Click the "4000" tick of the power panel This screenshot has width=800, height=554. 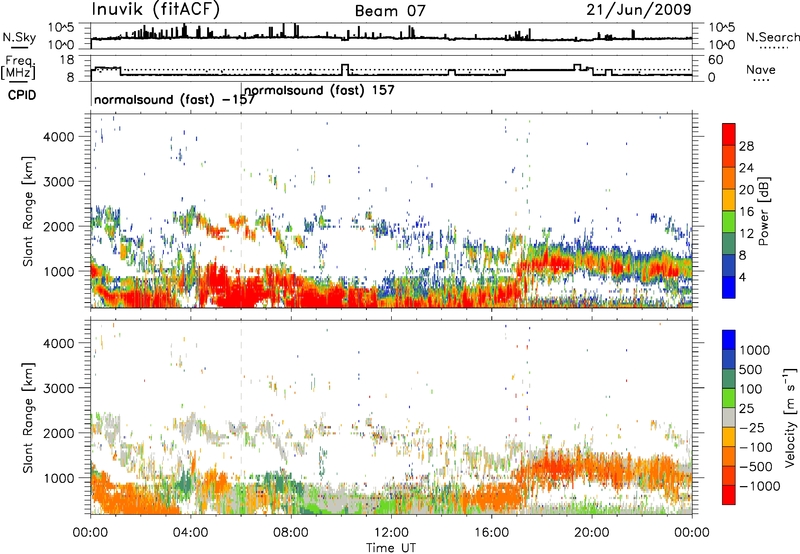point(58,137)
